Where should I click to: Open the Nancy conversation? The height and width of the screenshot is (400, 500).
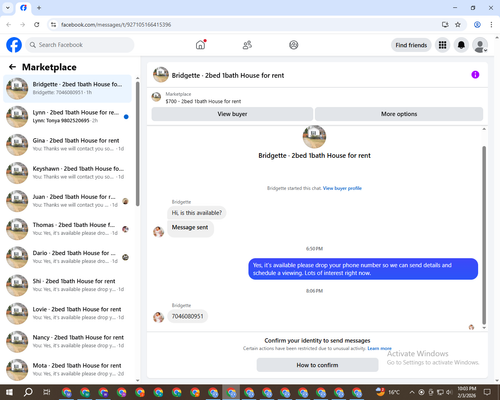(x=67, y=341)
